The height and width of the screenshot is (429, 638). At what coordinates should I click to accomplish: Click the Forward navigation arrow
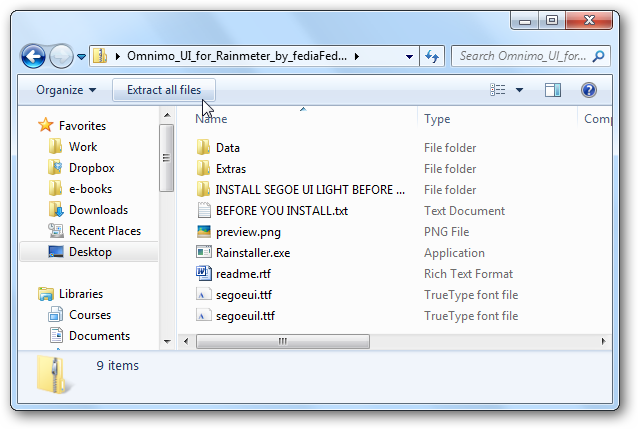point(61,56)
